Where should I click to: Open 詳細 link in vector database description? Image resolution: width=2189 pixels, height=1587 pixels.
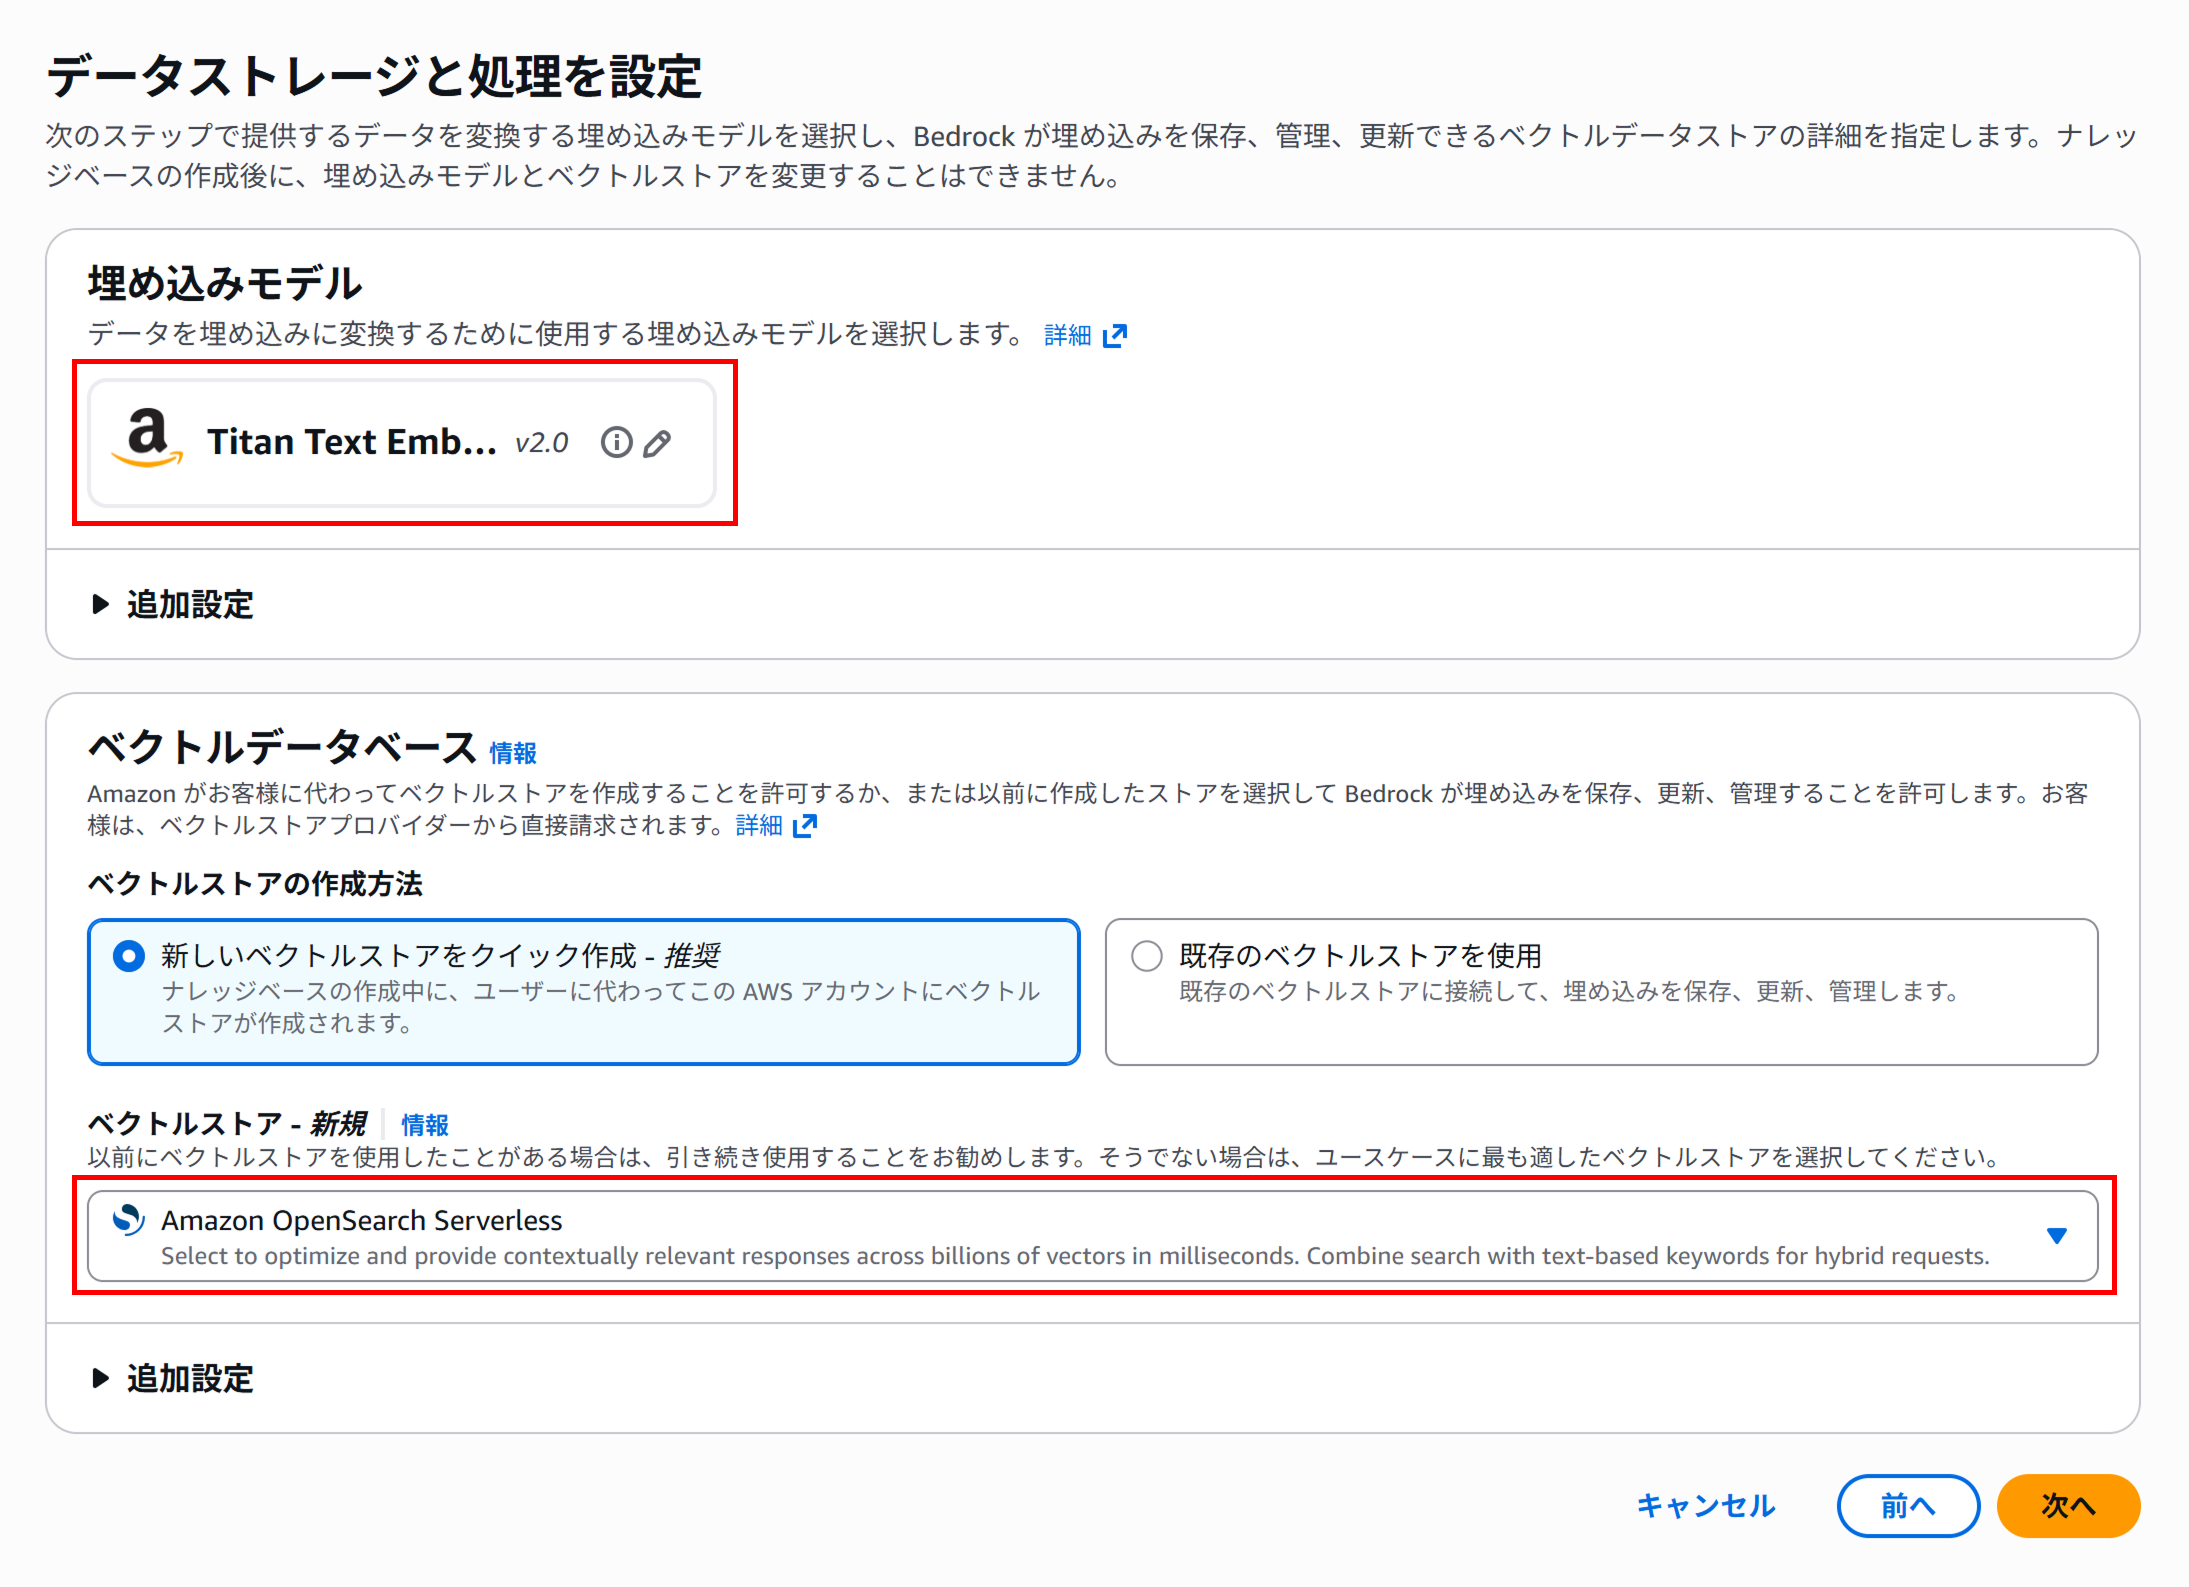click(x=759, y=826)
